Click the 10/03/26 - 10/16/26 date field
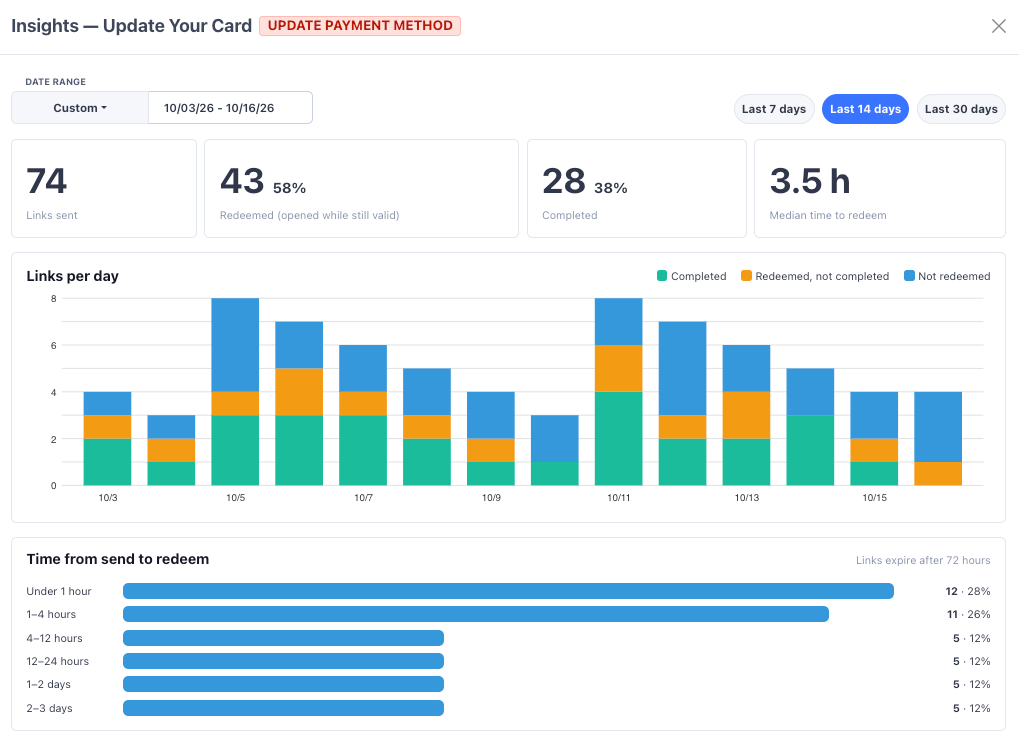This screenshot has height=733, width=1019. 230,108
